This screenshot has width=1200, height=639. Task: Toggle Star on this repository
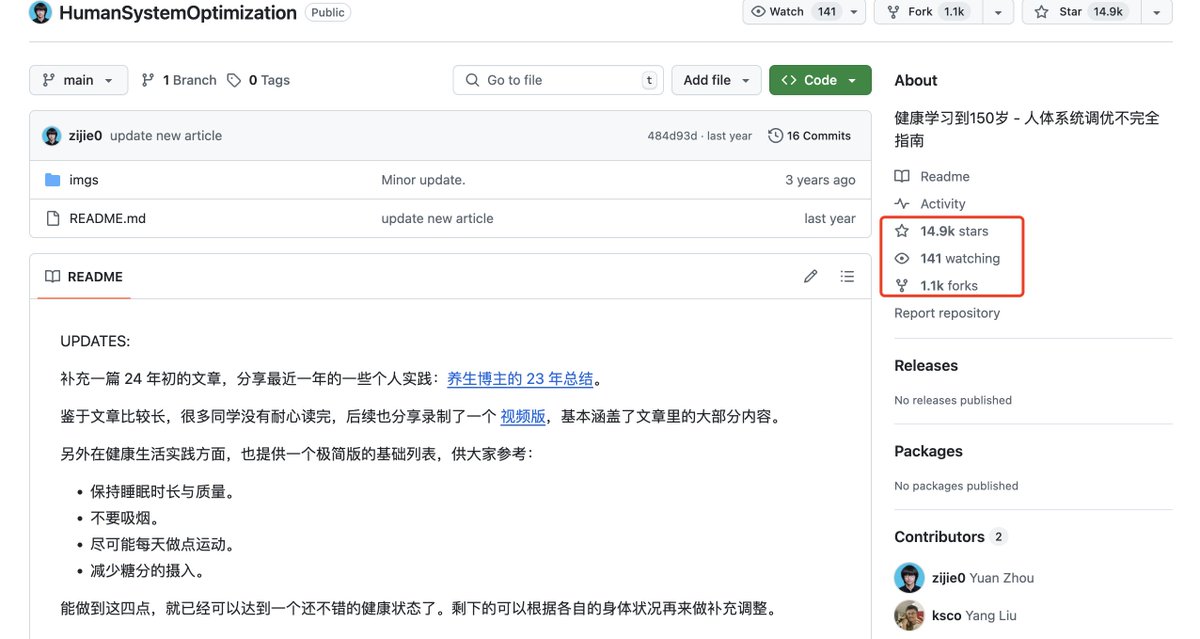click(x=1081, y=12)
